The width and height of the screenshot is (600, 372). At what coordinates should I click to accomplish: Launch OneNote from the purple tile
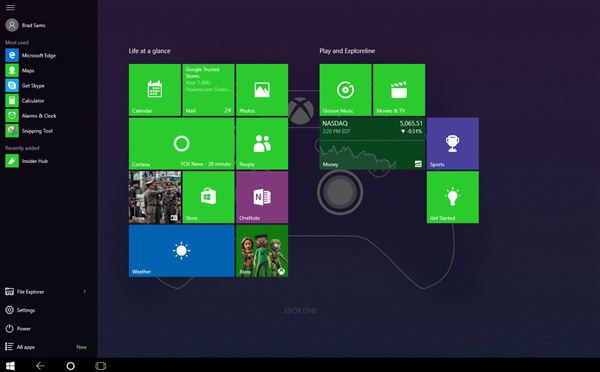click(262, 197)
